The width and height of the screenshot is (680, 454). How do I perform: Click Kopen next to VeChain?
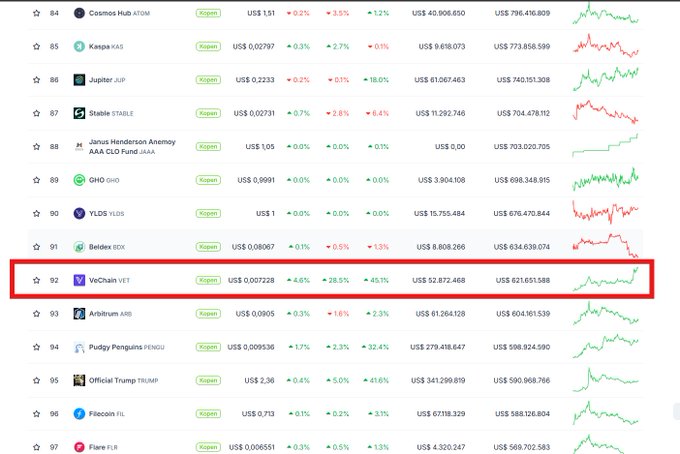208,280
